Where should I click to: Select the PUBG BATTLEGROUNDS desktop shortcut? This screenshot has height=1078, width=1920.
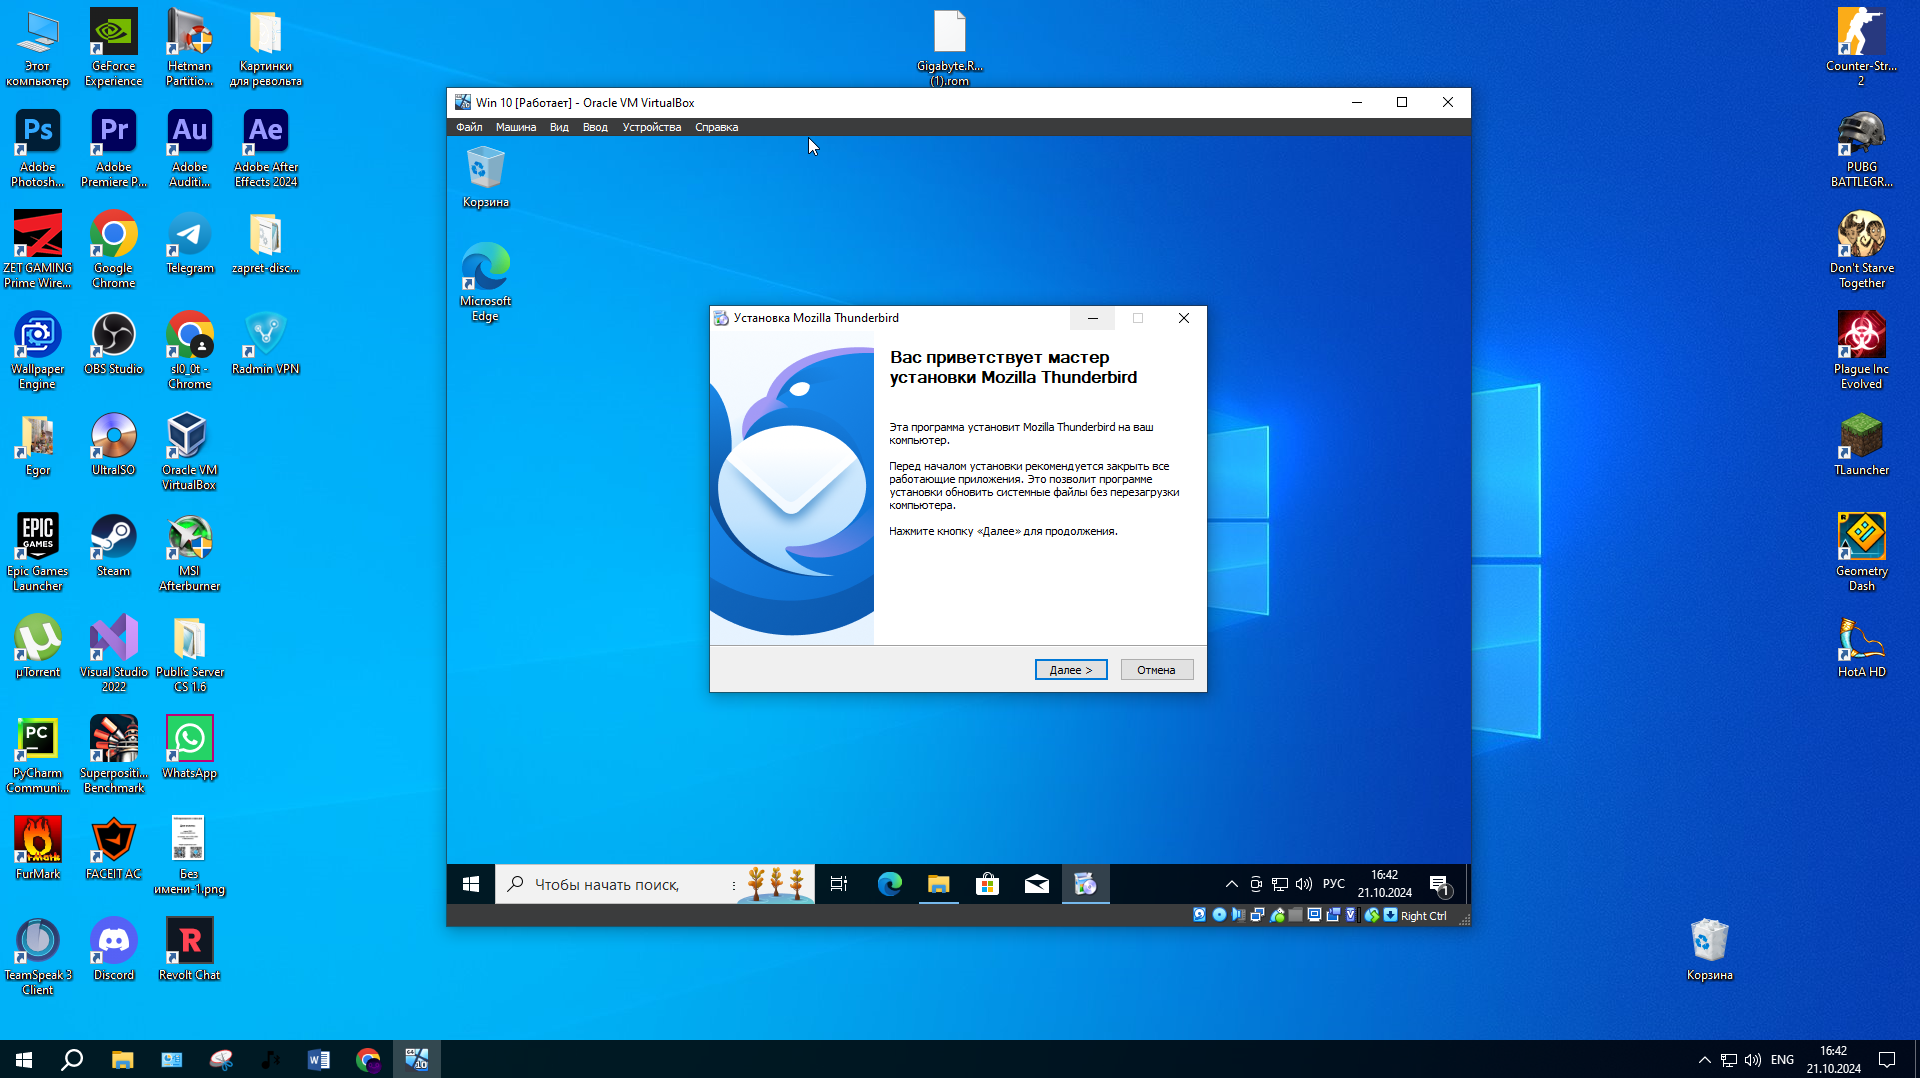tap(1862, 148)
